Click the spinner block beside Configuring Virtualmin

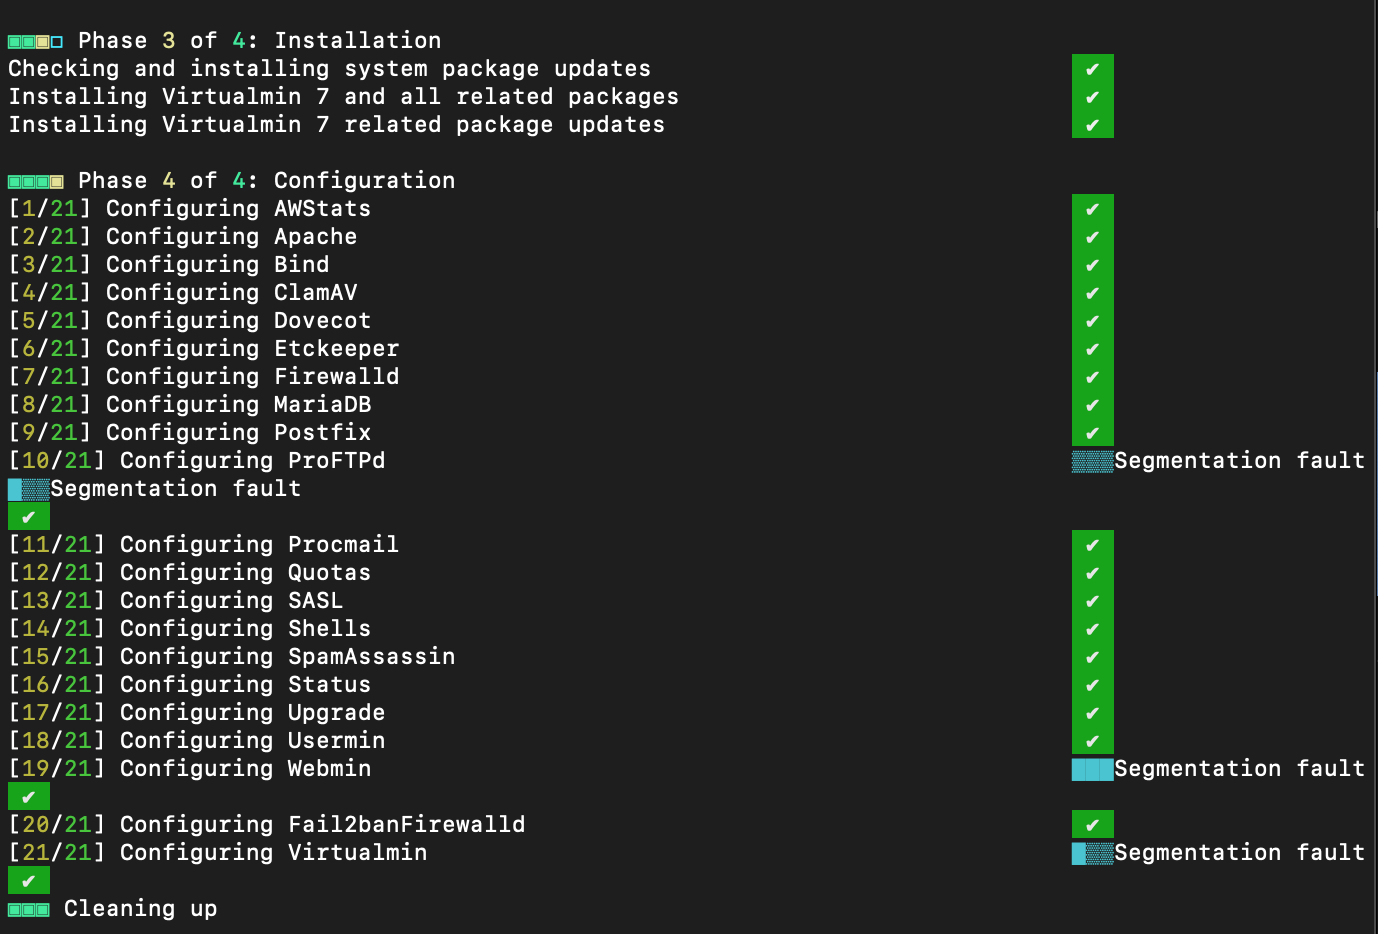click(x=1092, y=853)
